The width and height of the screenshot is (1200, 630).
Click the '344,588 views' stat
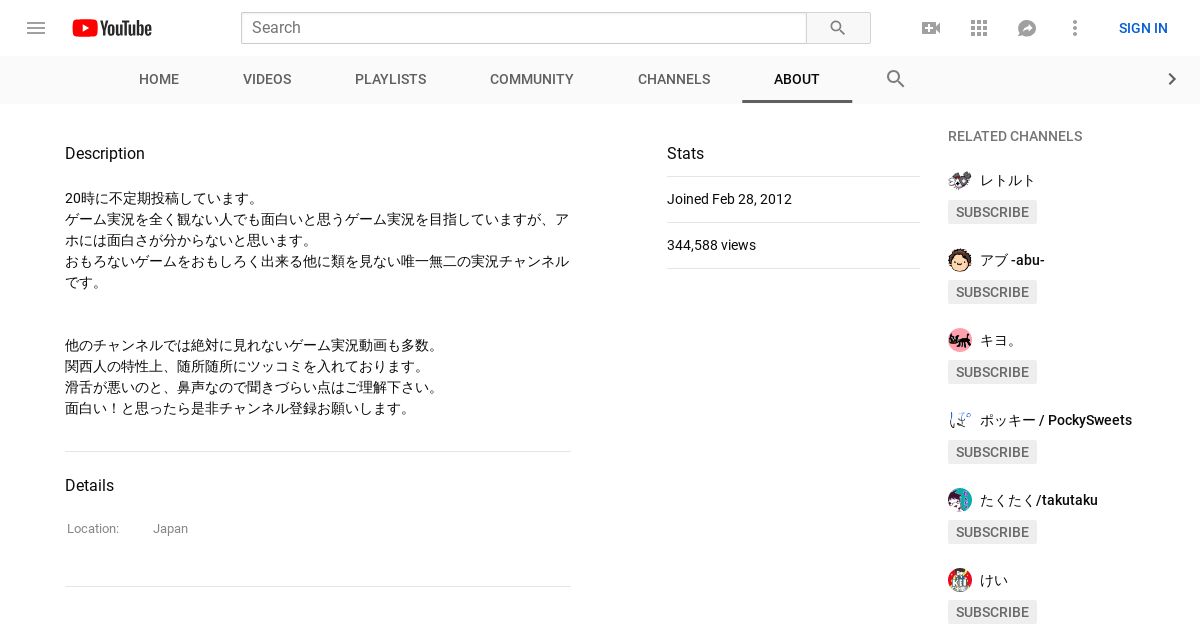tap(711, 245)
